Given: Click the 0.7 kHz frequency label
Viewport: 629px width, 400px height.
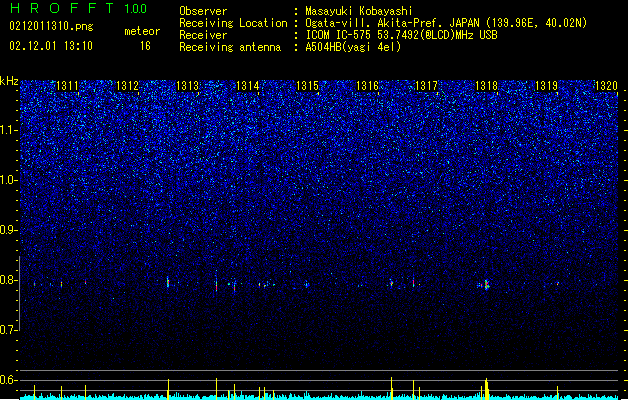Looking at the screenshot, I should pos(8,330).
